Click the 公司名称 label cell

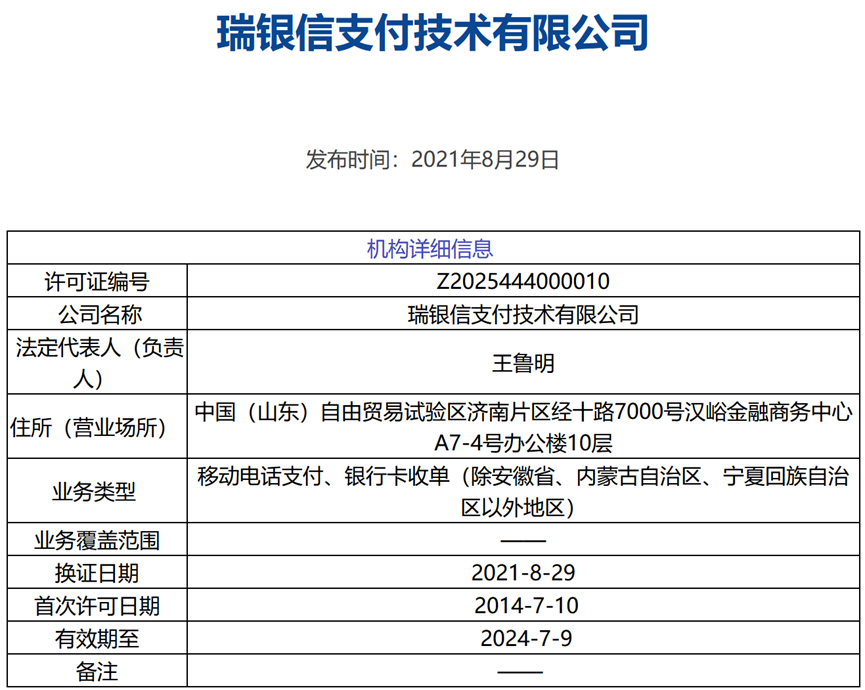(x=97, y=314)
